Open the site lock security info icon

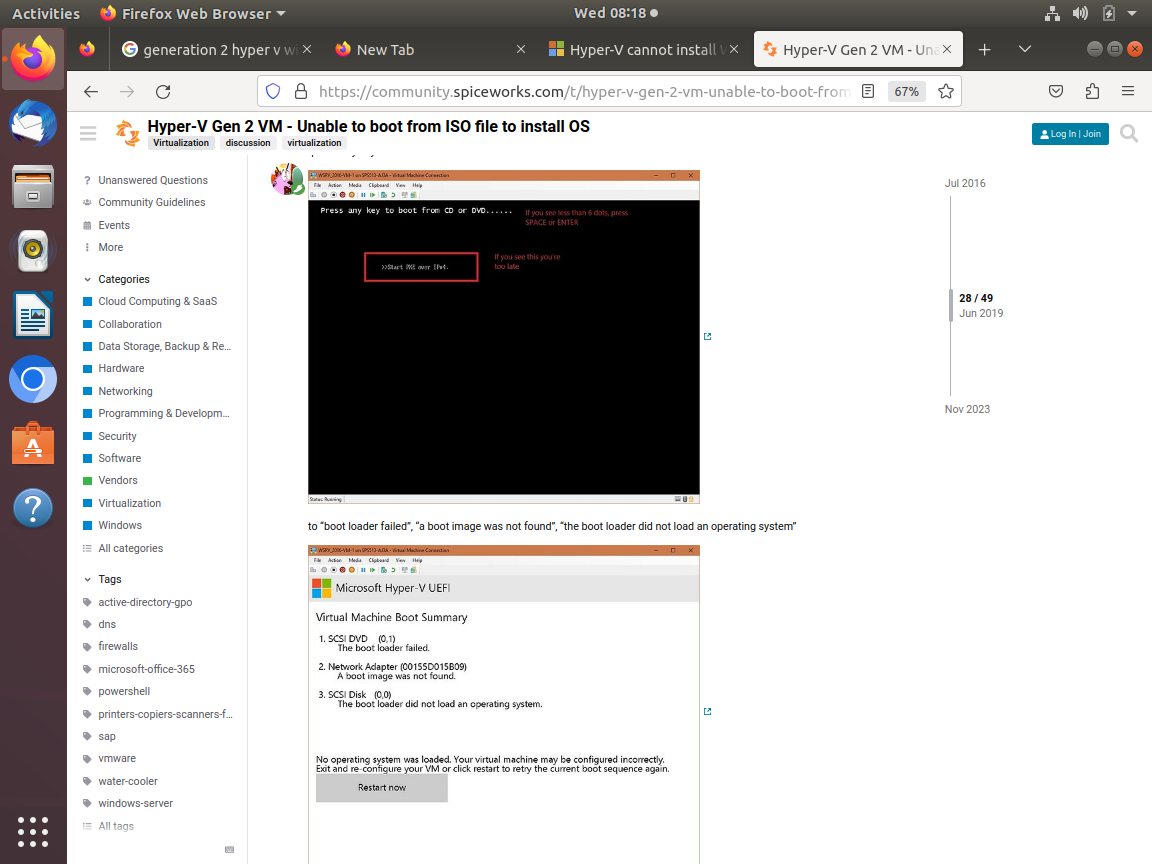300,91
